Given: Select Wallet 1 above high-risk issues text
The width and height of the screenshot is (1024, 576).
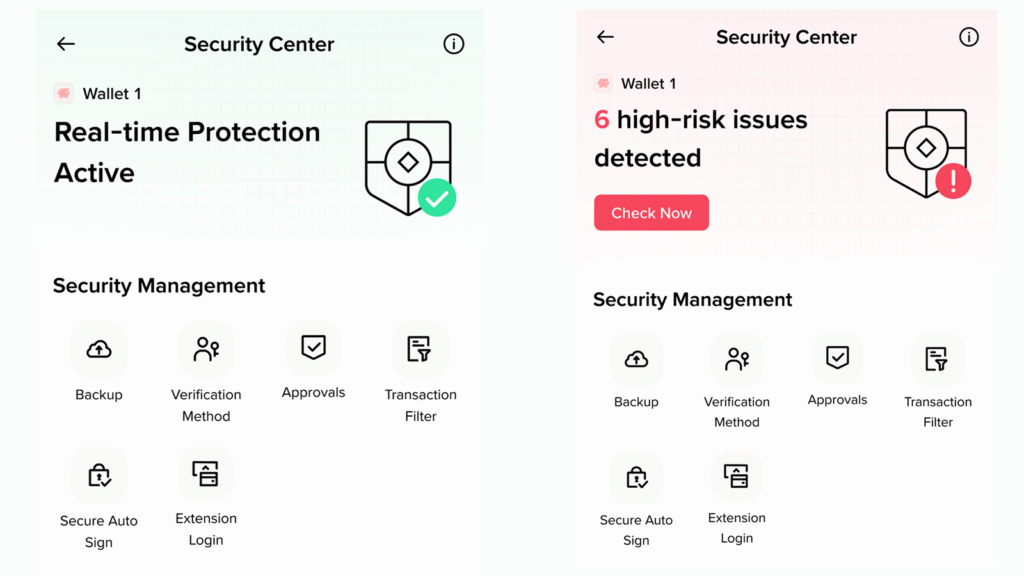Looking at the screenshot, I should (635, 84).
